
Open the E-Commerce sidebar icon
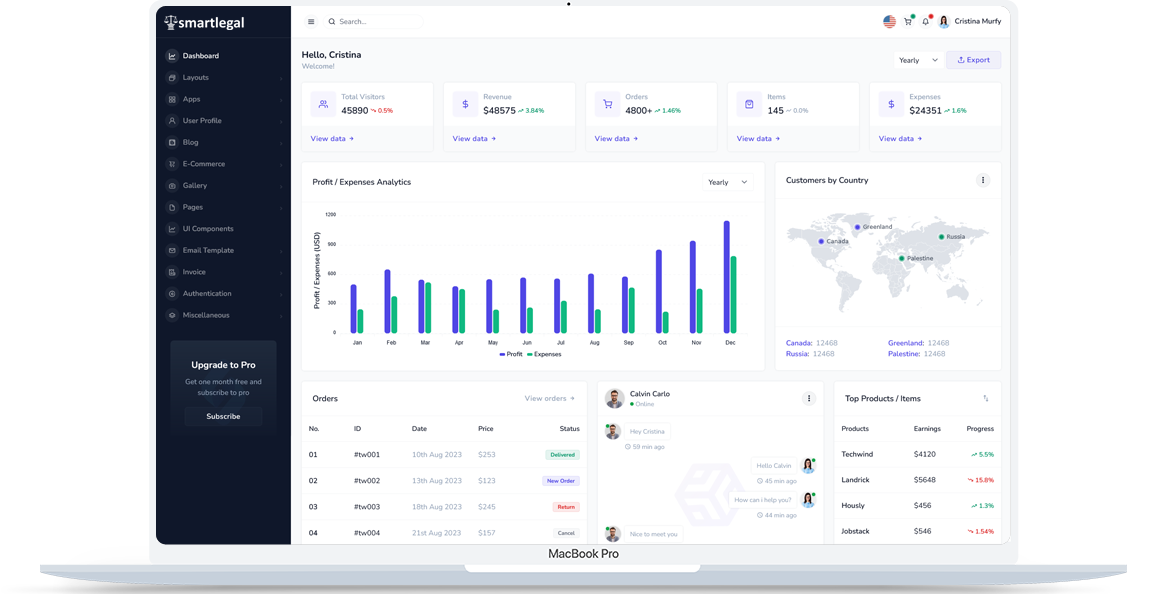[x=170, y=164]
